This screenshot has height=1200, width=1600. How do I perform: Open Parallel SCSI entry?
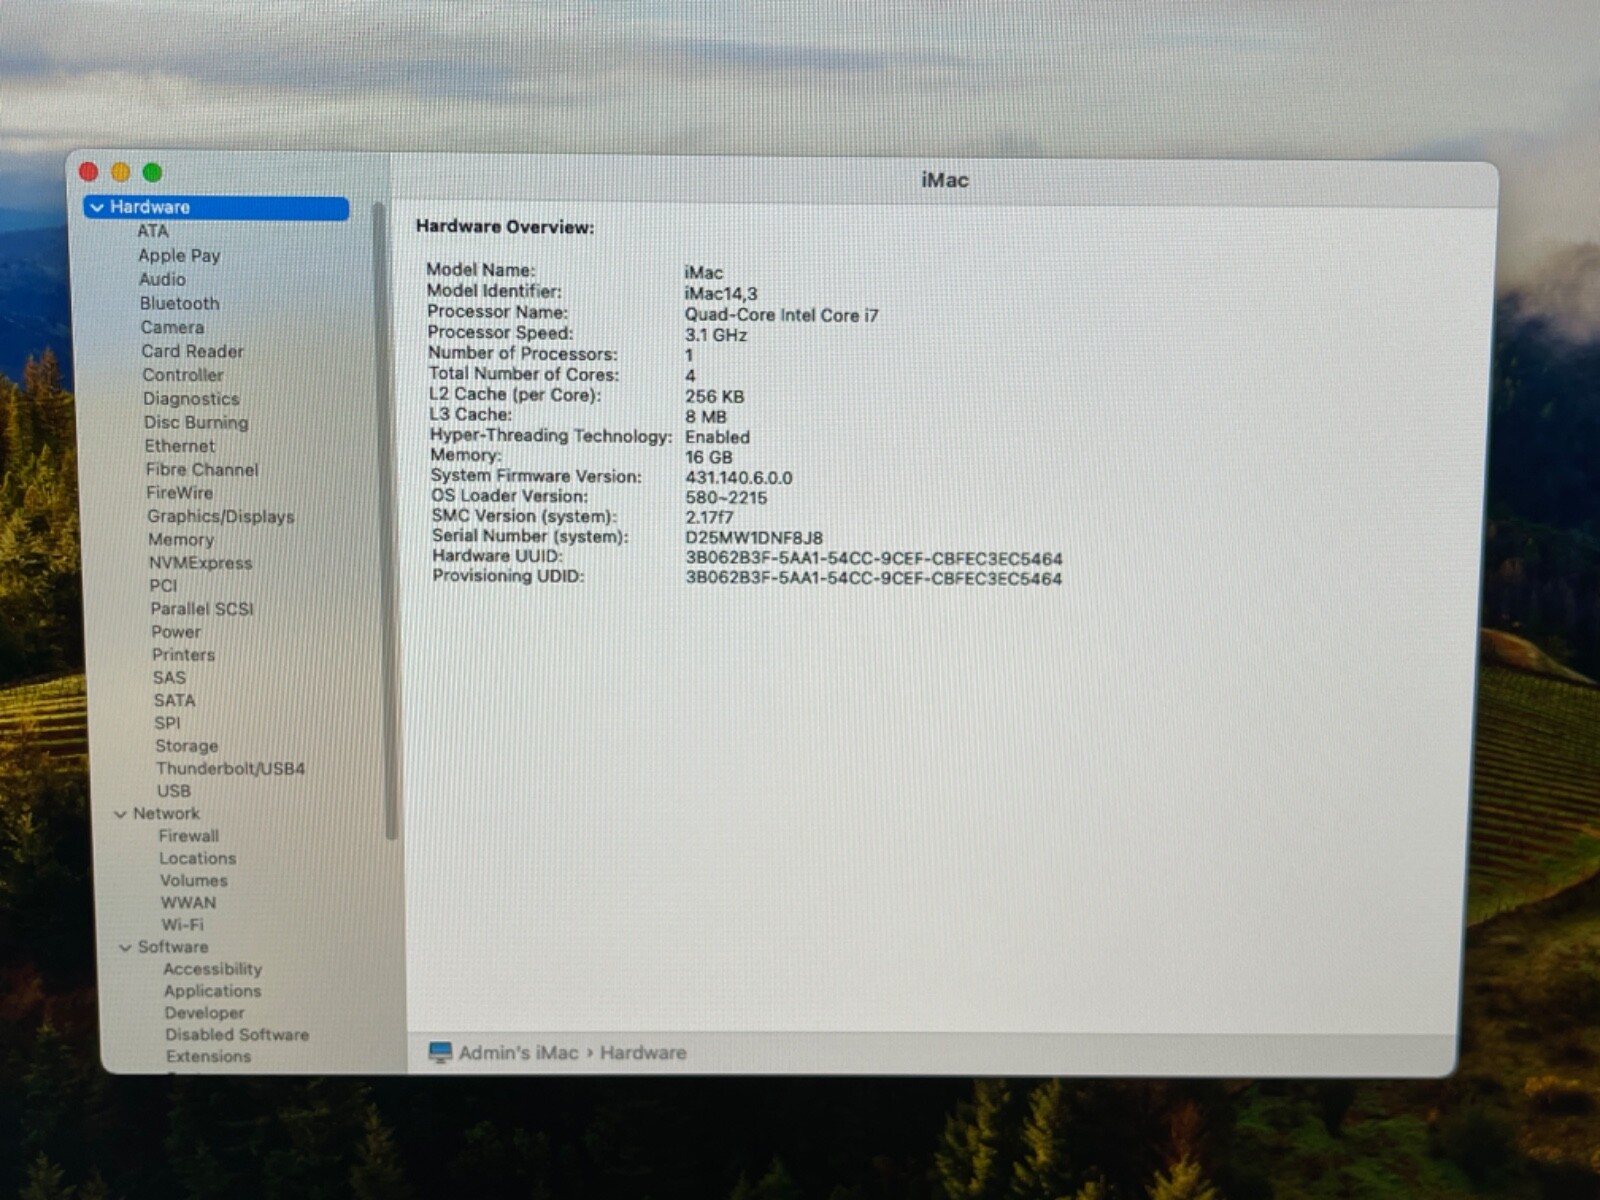(202, 608)
